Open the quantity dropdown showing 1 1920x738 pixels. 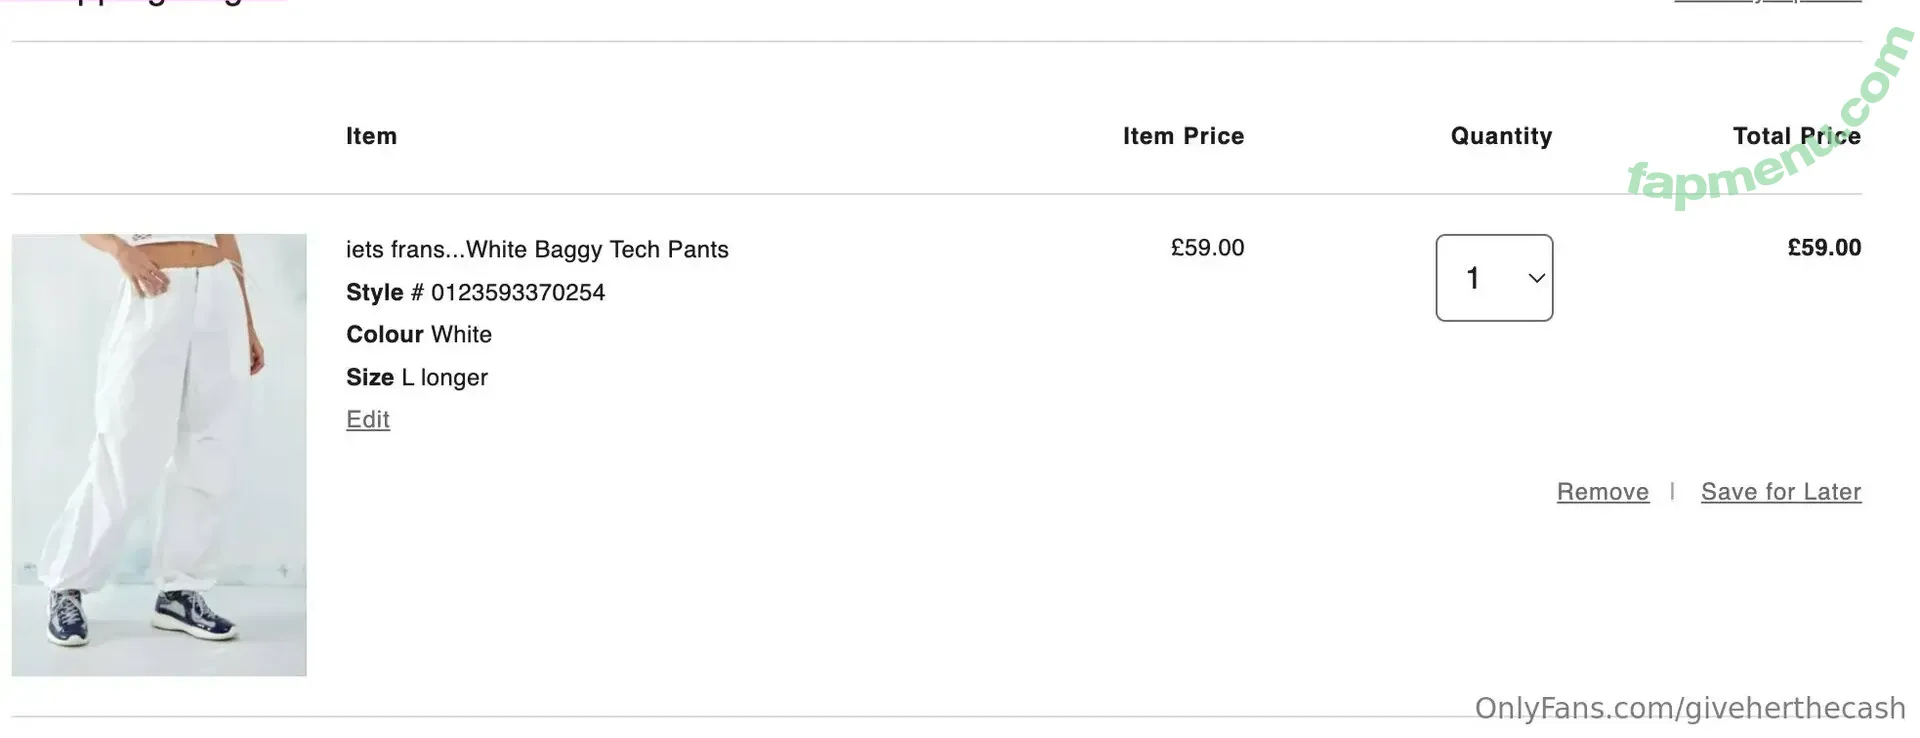[1493, 278]
